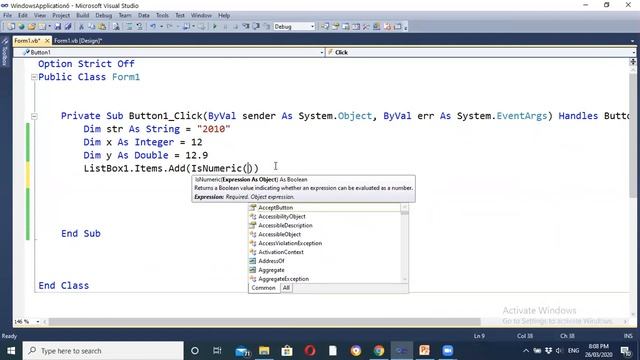The height and width of the screenshot is (360, 640).
Task: Comment out selected lines icon
Action: point(129,27)
